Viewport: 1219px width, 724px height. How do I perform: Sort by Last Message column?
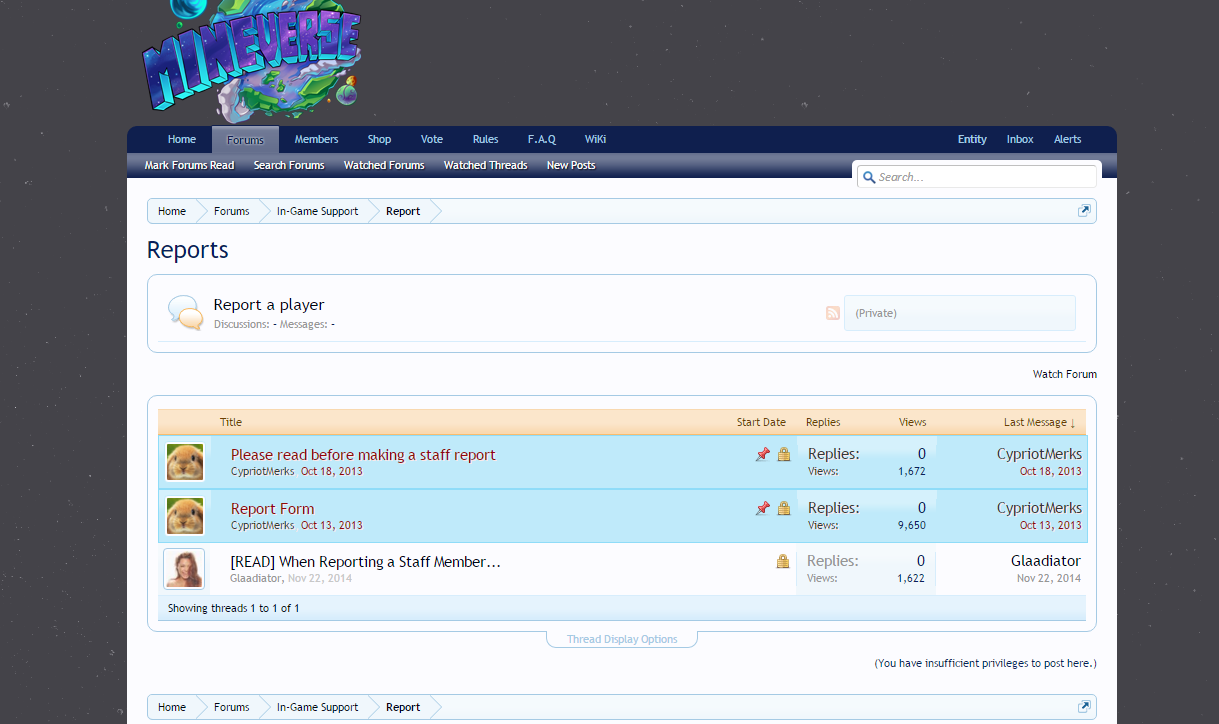click(x=1040, y=422)
